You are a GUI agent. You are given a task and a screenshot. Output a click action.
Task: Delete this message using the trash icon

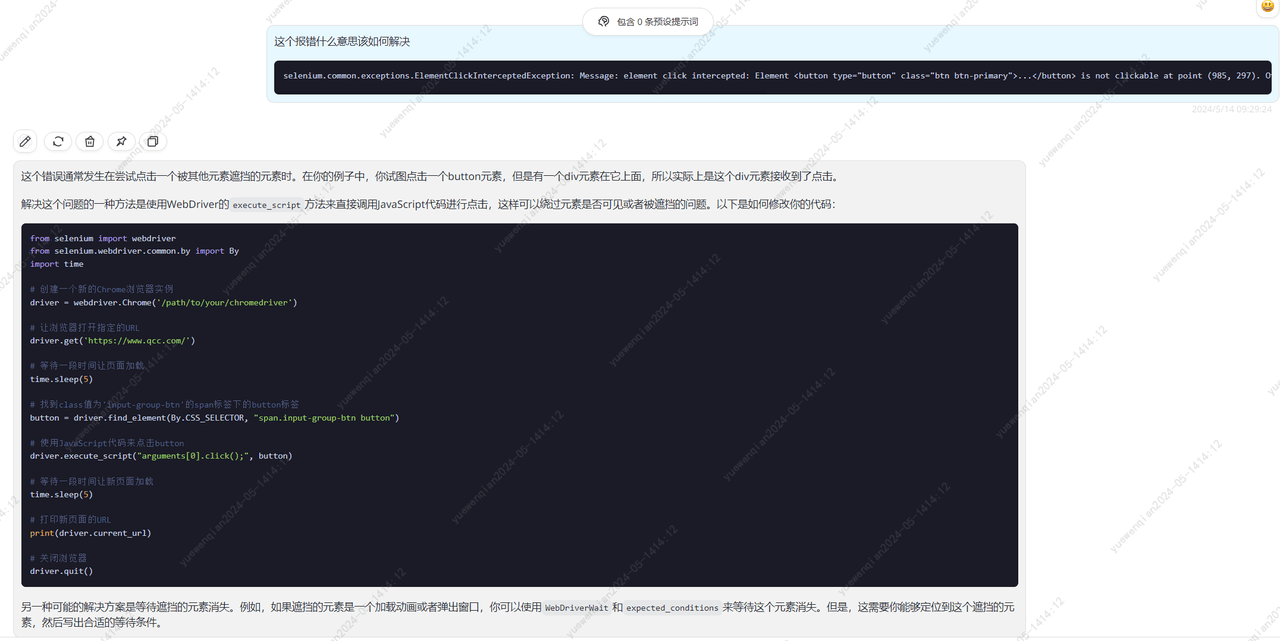pyautogui.click(x=88, y=141)
